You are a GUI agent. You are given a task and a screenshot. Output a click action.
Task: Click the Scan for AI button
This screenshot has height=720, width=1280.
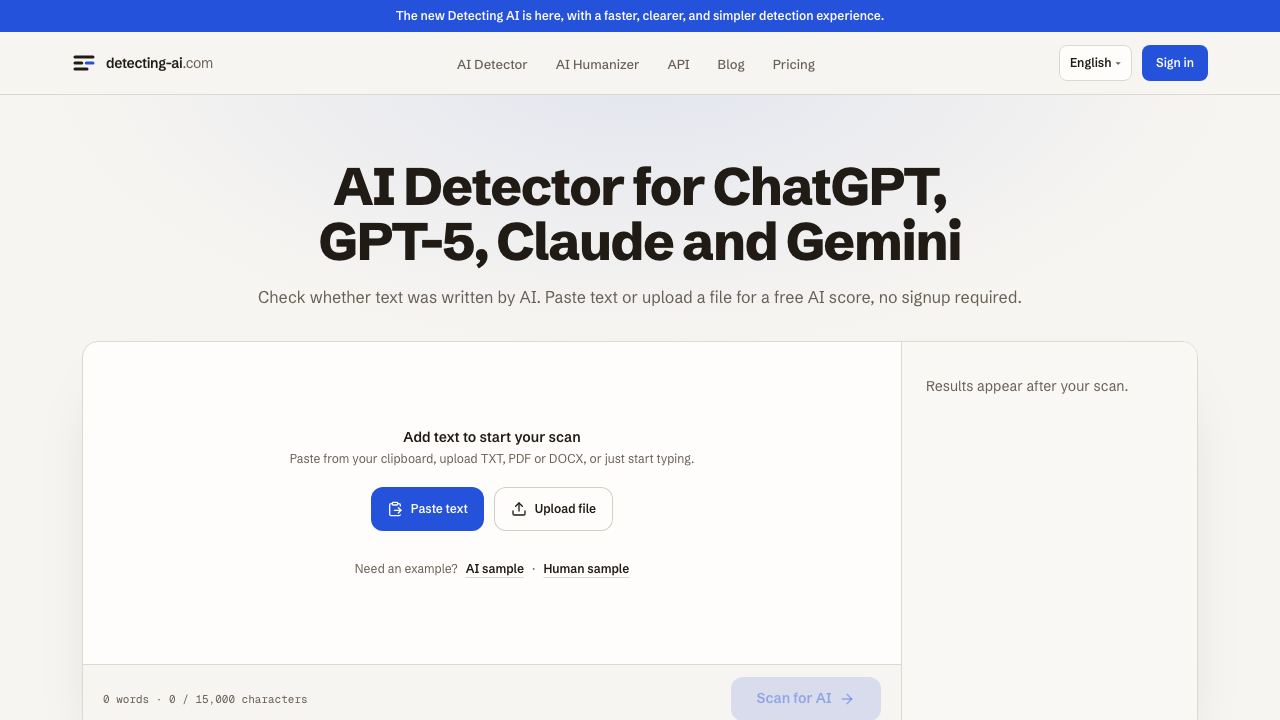[806, 699]
